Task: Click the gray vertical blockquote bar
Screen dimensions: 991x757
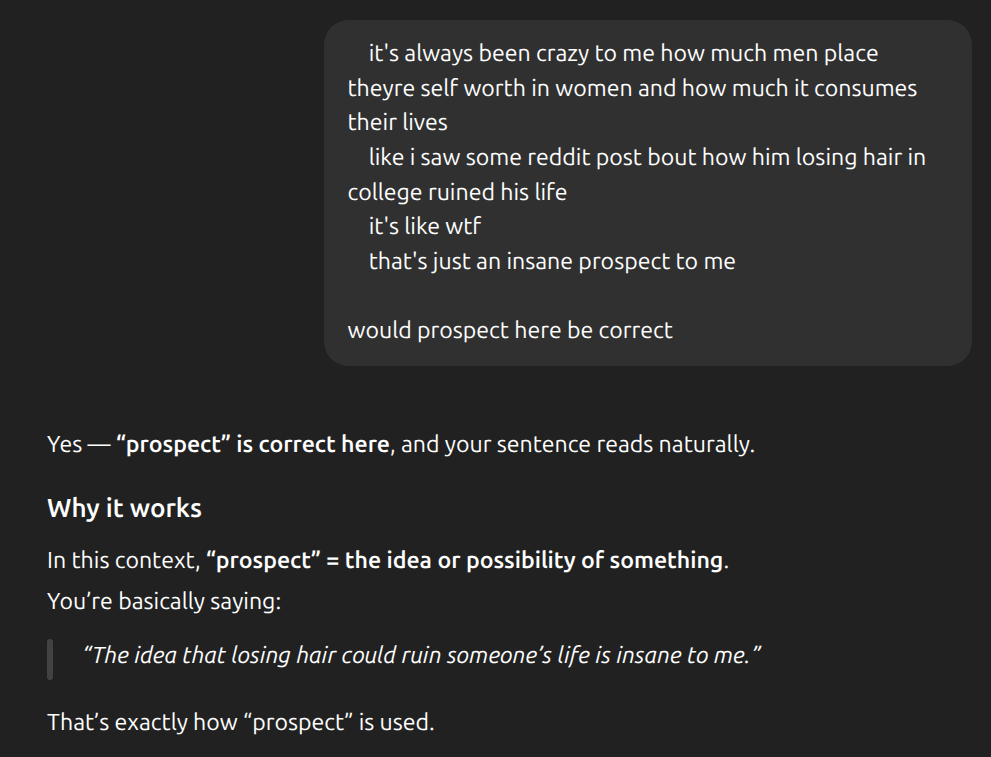Action: tap(50, 657)
